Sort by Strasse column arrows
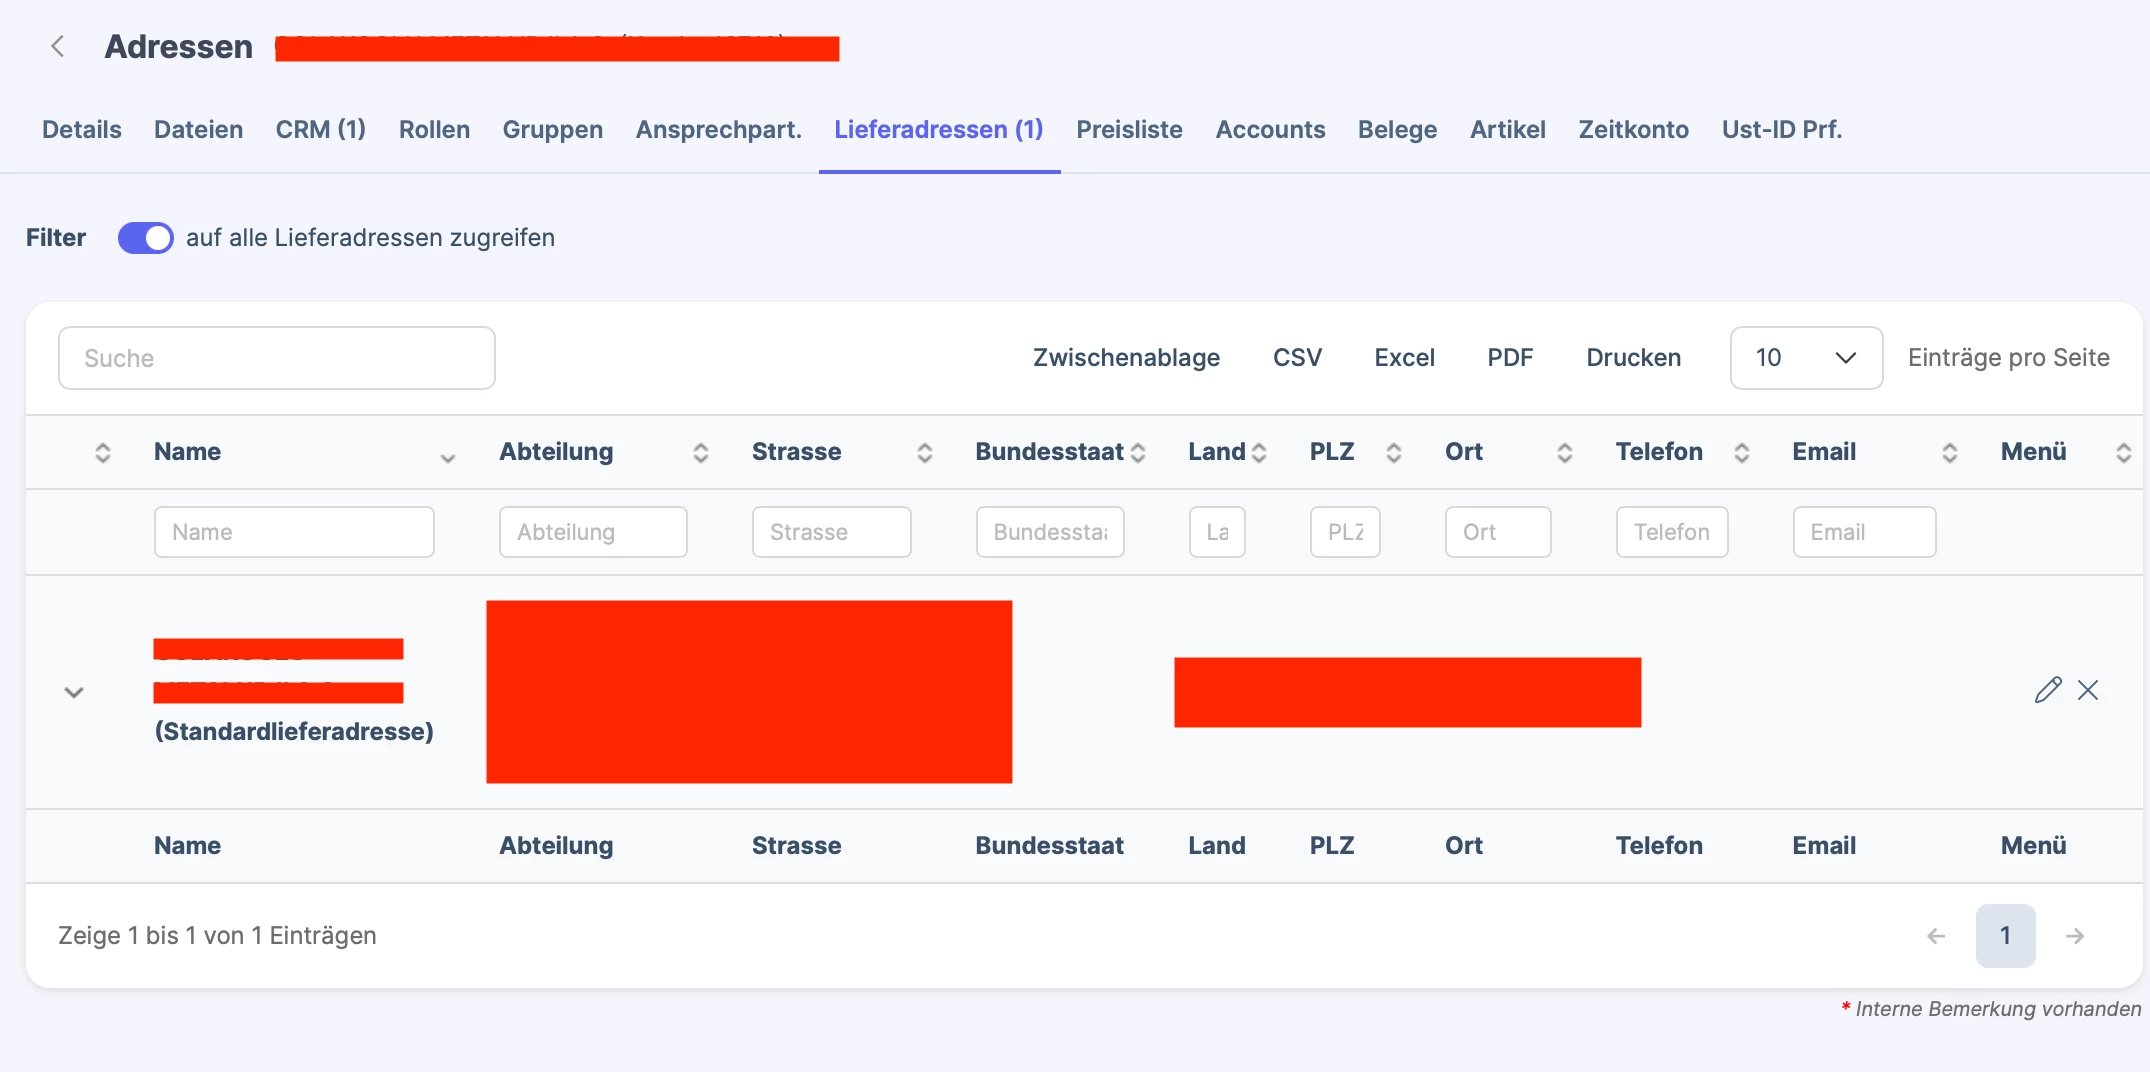This screenshot has width=2150, height=1072. 925,453
